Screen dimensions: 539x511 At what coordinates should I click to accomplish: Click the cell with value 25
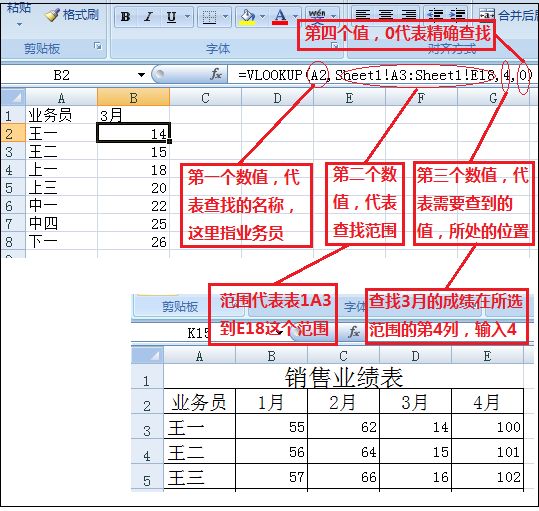133,223
